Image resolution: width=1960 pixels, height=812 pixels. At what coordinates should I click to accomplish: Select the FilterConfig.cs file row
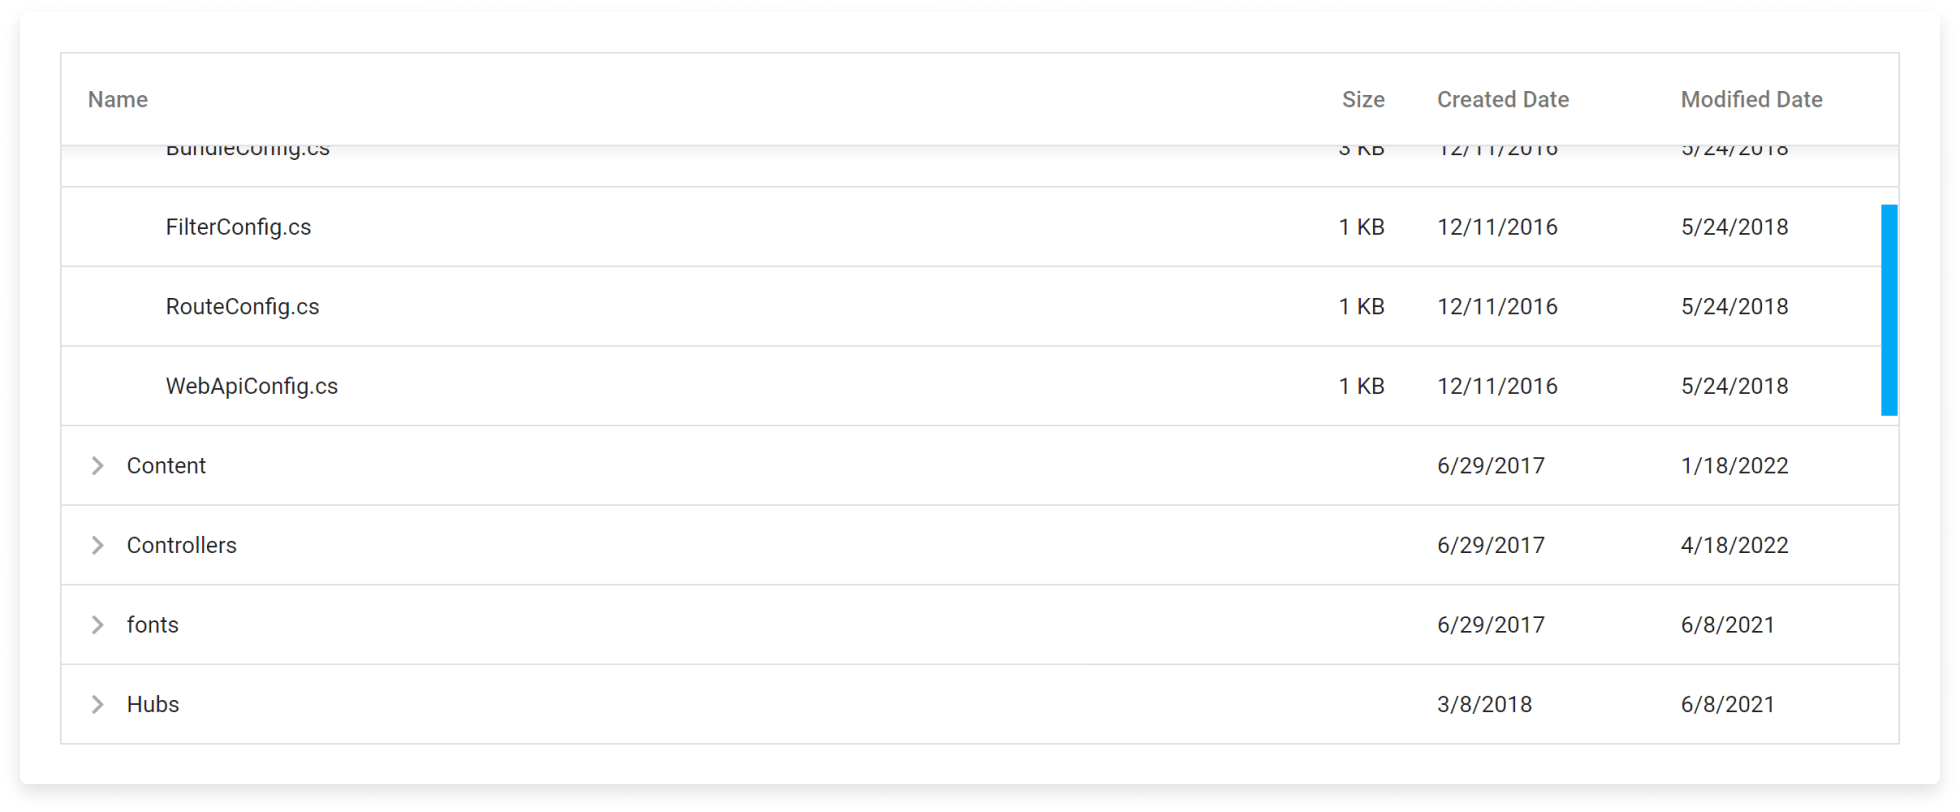click(x=238, y=227)
